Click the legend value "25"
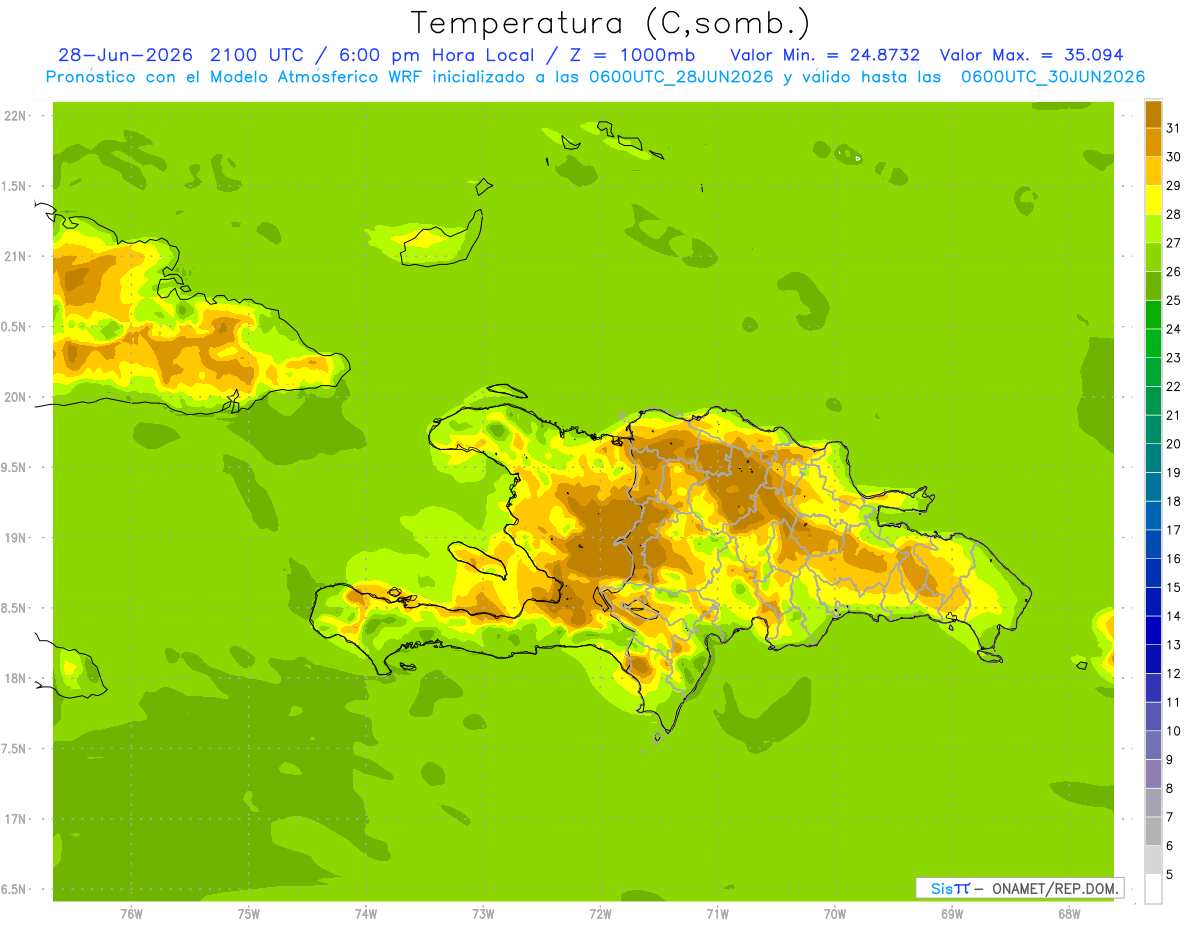The image size is (1200, 927). [x=1173, y=300]
